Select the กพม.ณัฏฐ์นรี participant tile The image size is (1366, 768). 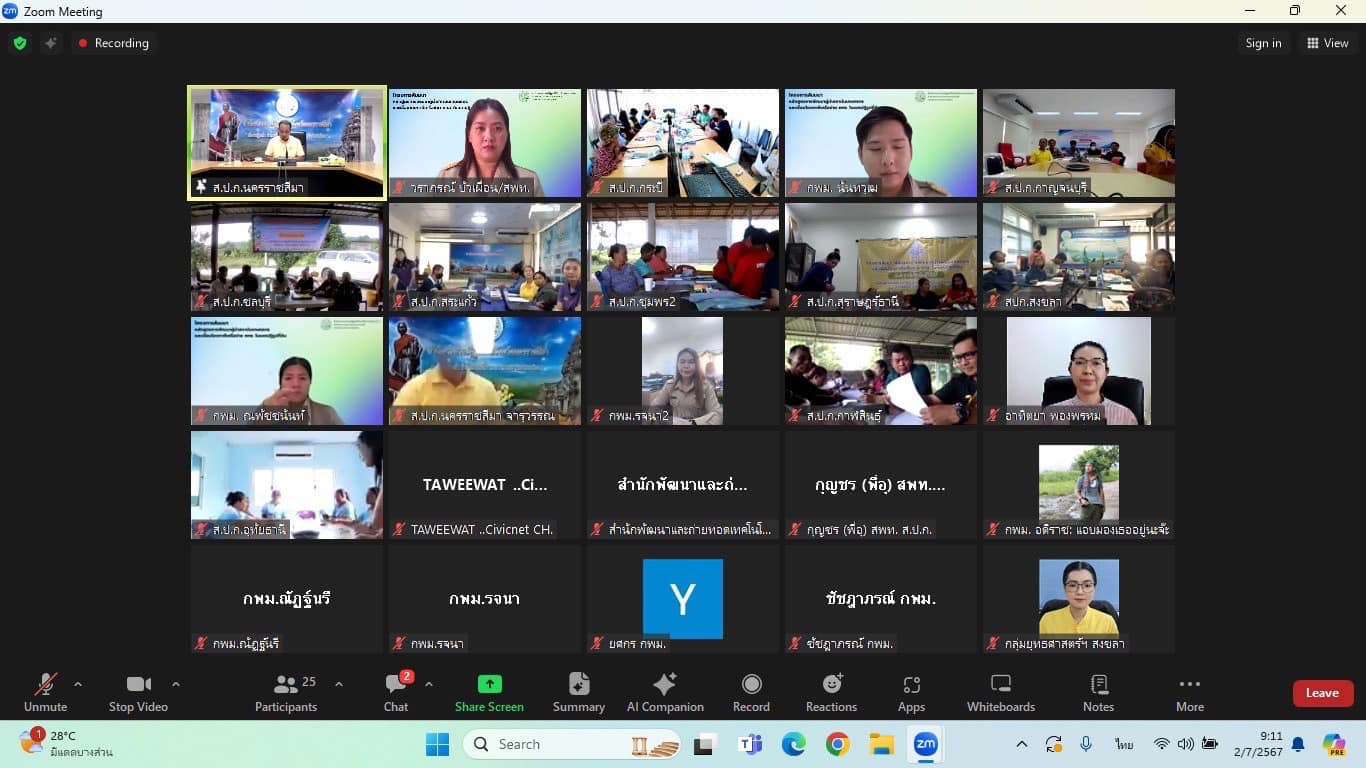point(287,599)
